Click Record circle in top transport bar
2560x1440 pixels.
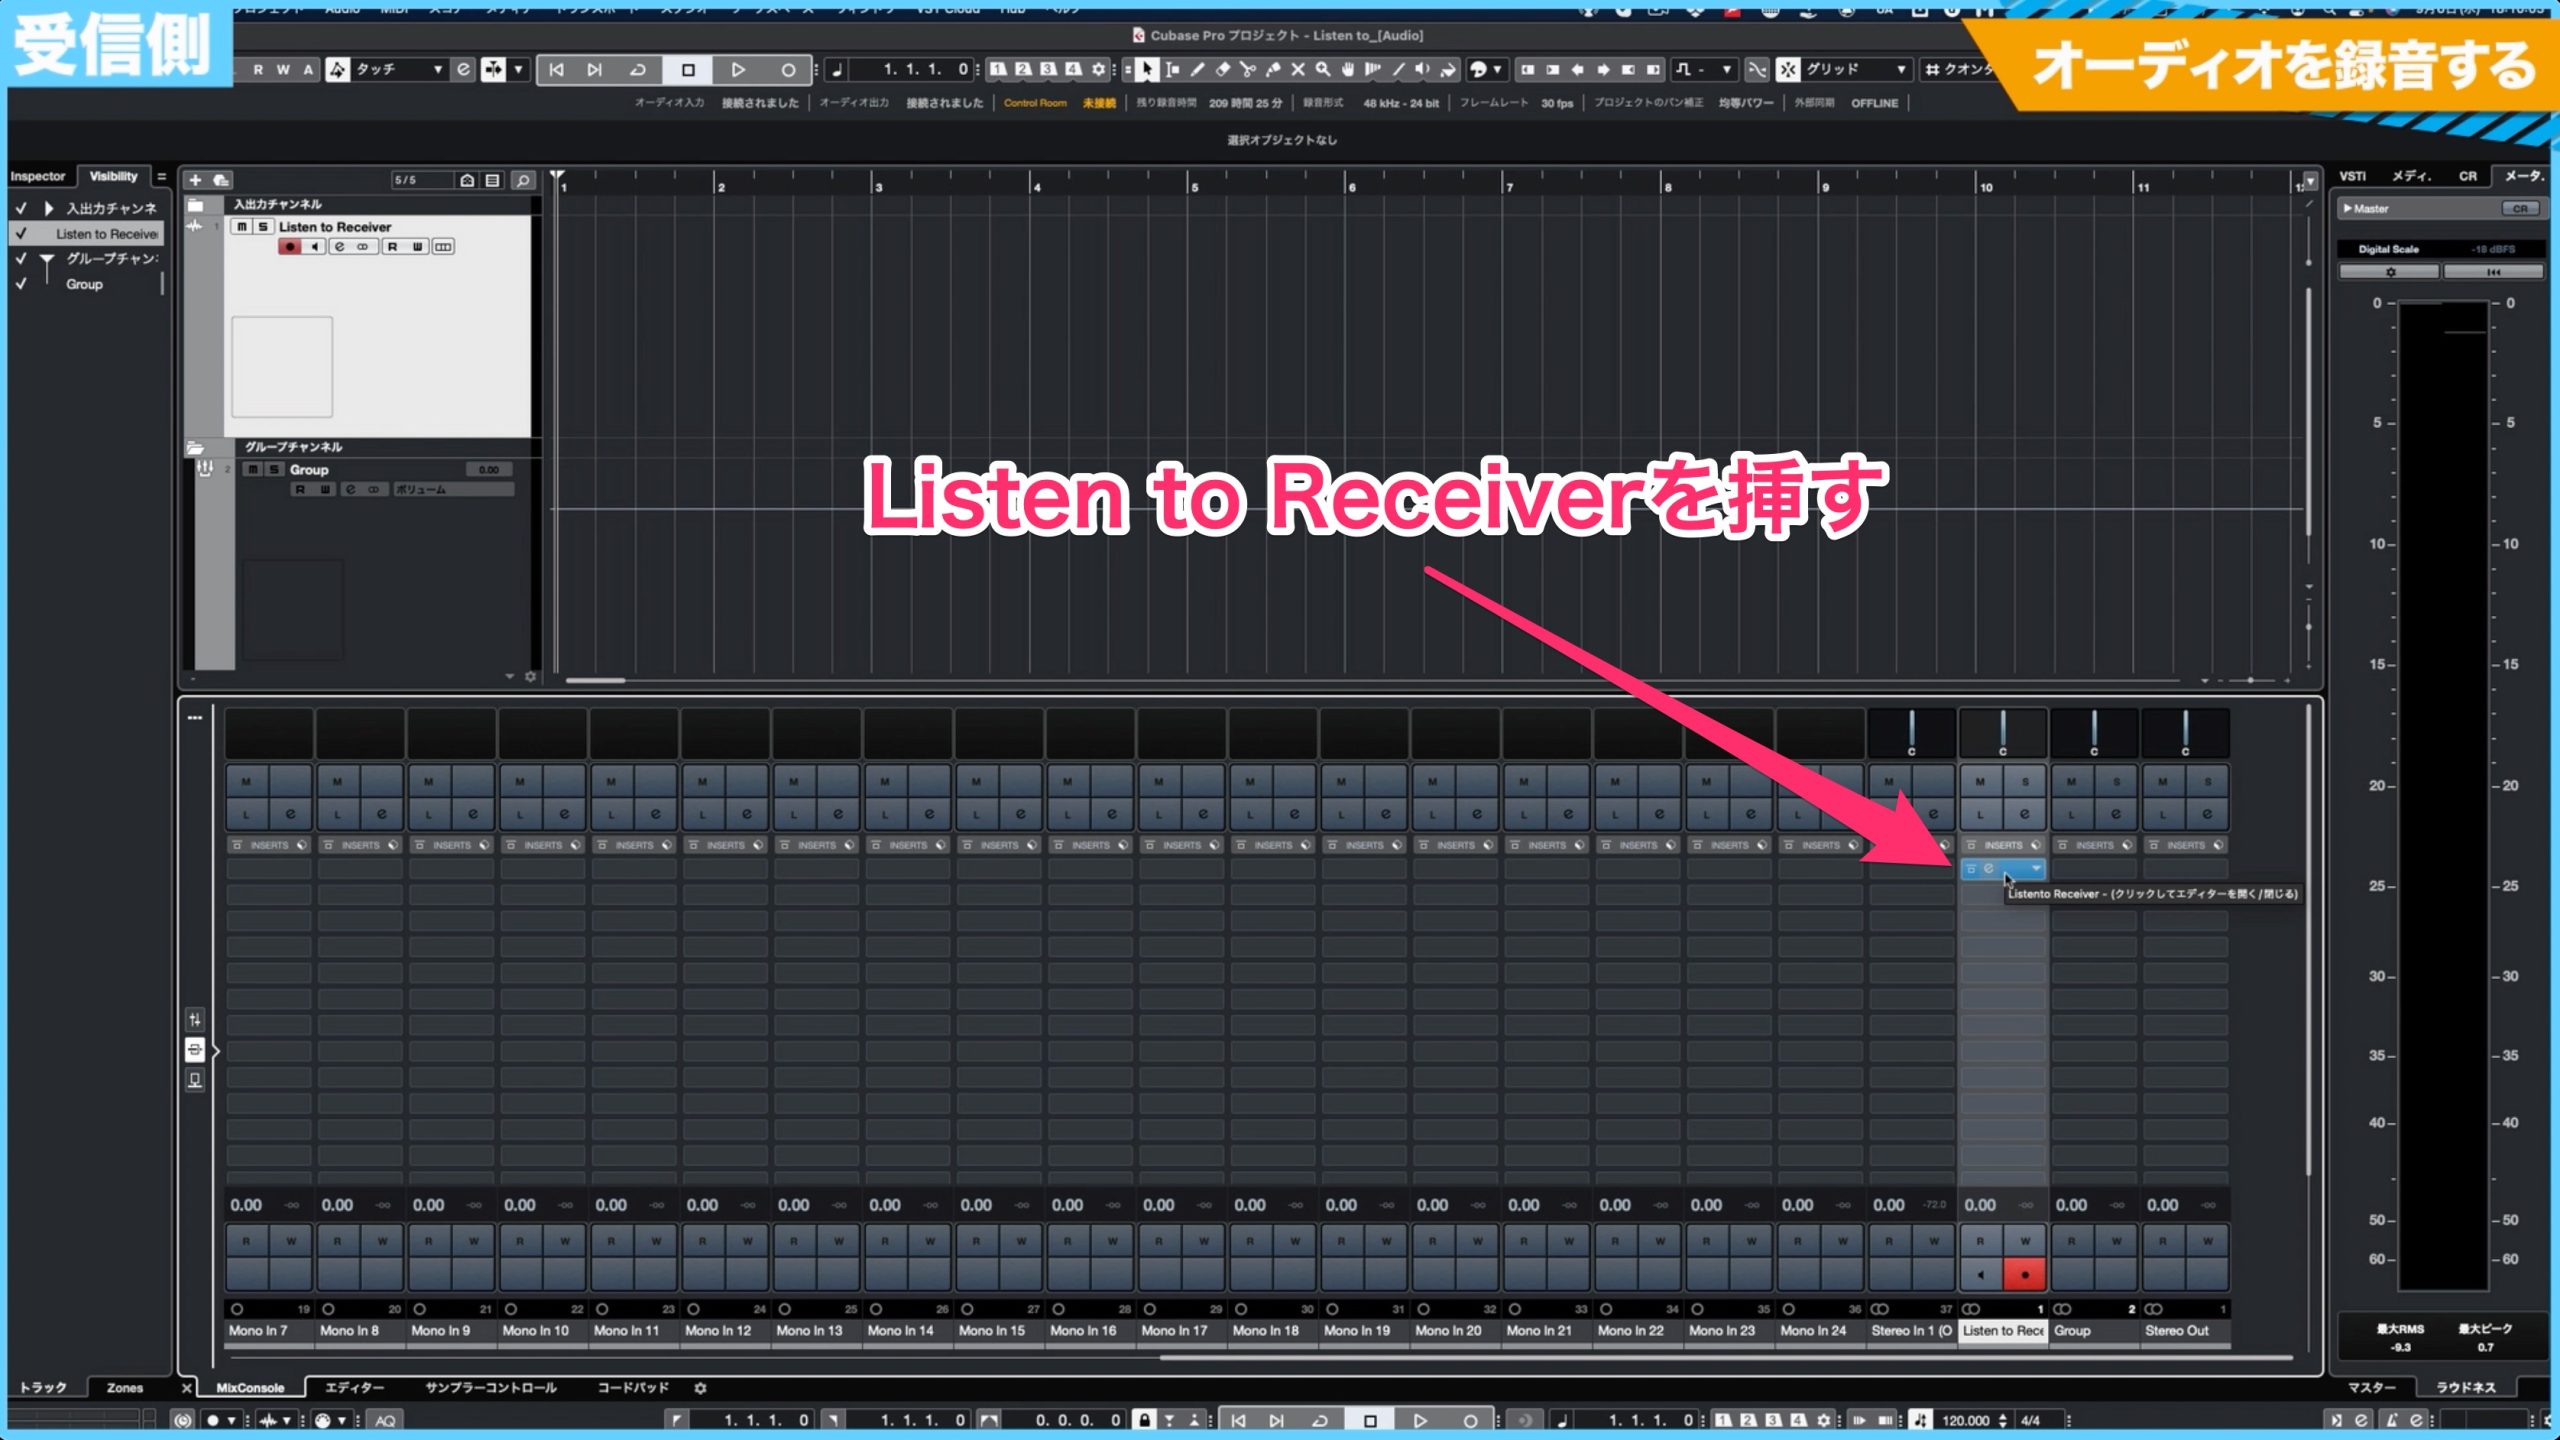coord(788,69)
